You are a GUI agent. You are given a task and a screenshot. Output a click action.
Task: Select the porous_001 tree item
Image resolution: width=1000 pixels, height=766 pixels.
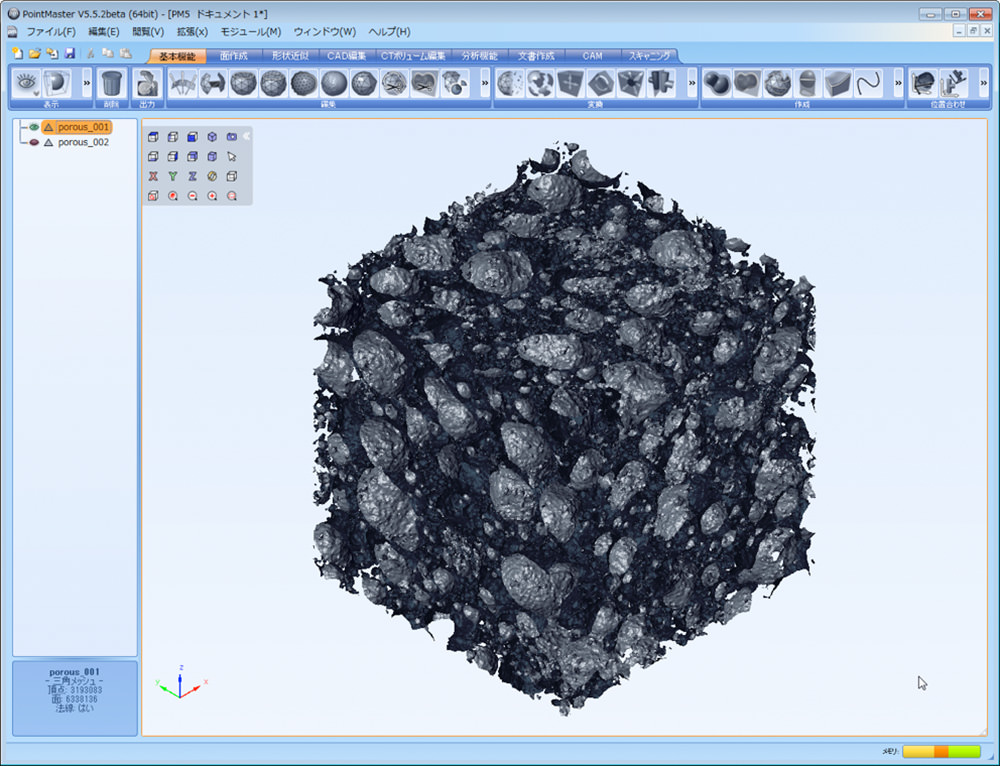point(77,127)
